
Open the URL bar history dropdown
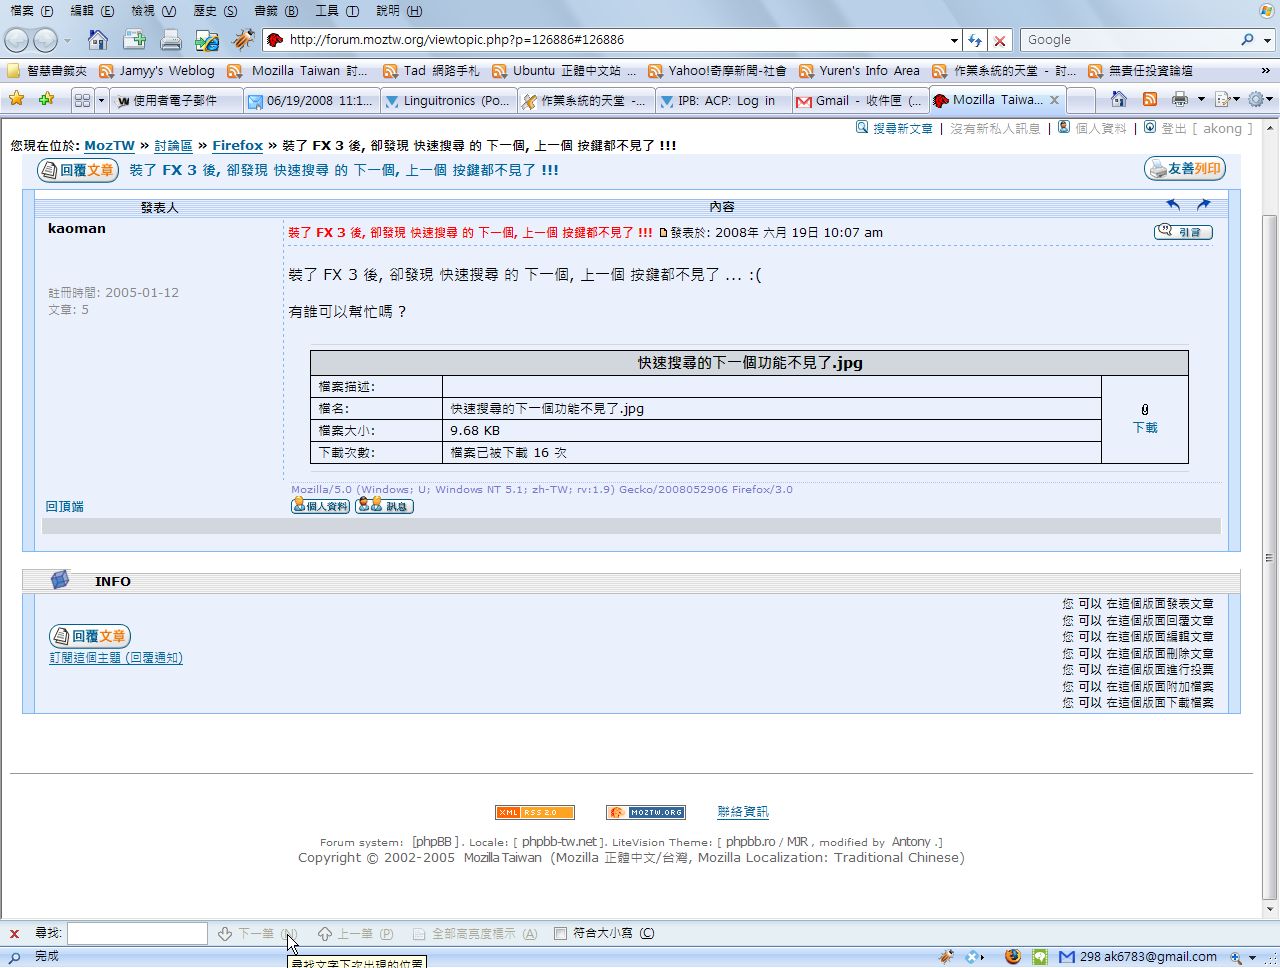[x=954, y=40]
